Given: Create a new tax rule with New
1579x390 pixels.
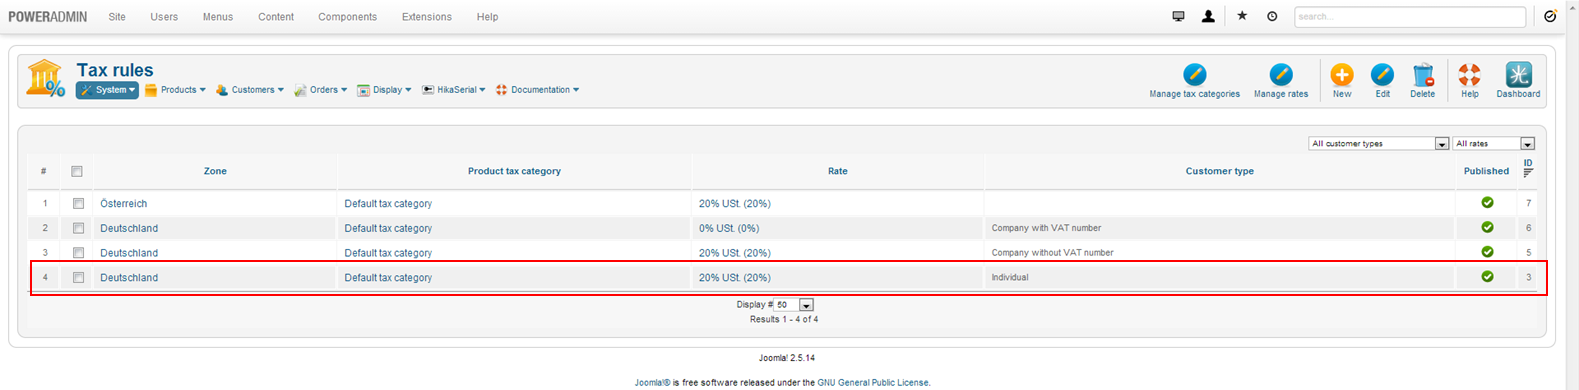Looking at the screenshot, I should click(1342, 74).
